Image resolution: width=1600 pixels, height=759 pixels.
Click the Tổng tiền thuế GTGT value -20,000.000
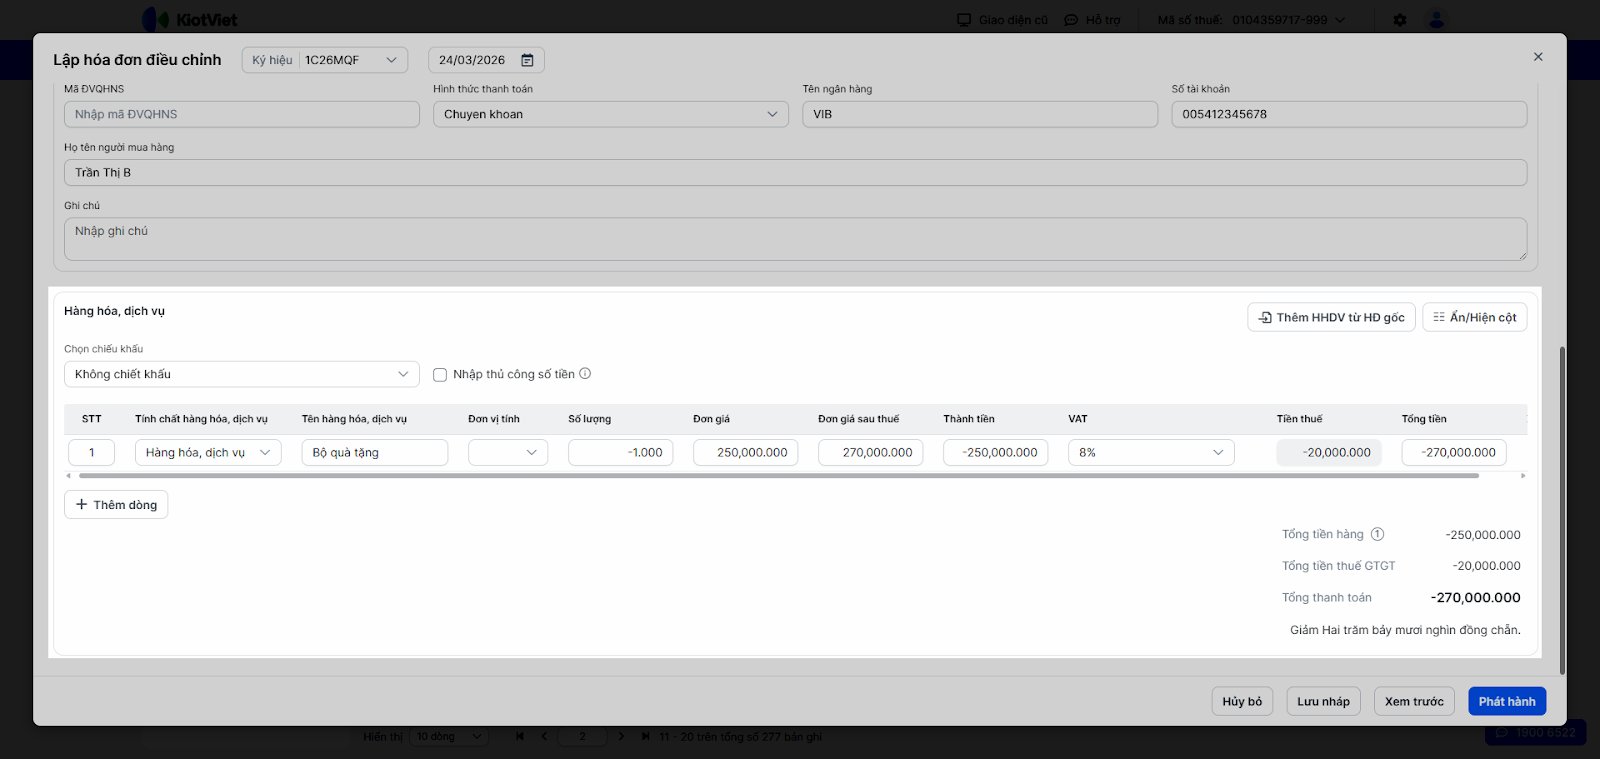[1486, 566]
